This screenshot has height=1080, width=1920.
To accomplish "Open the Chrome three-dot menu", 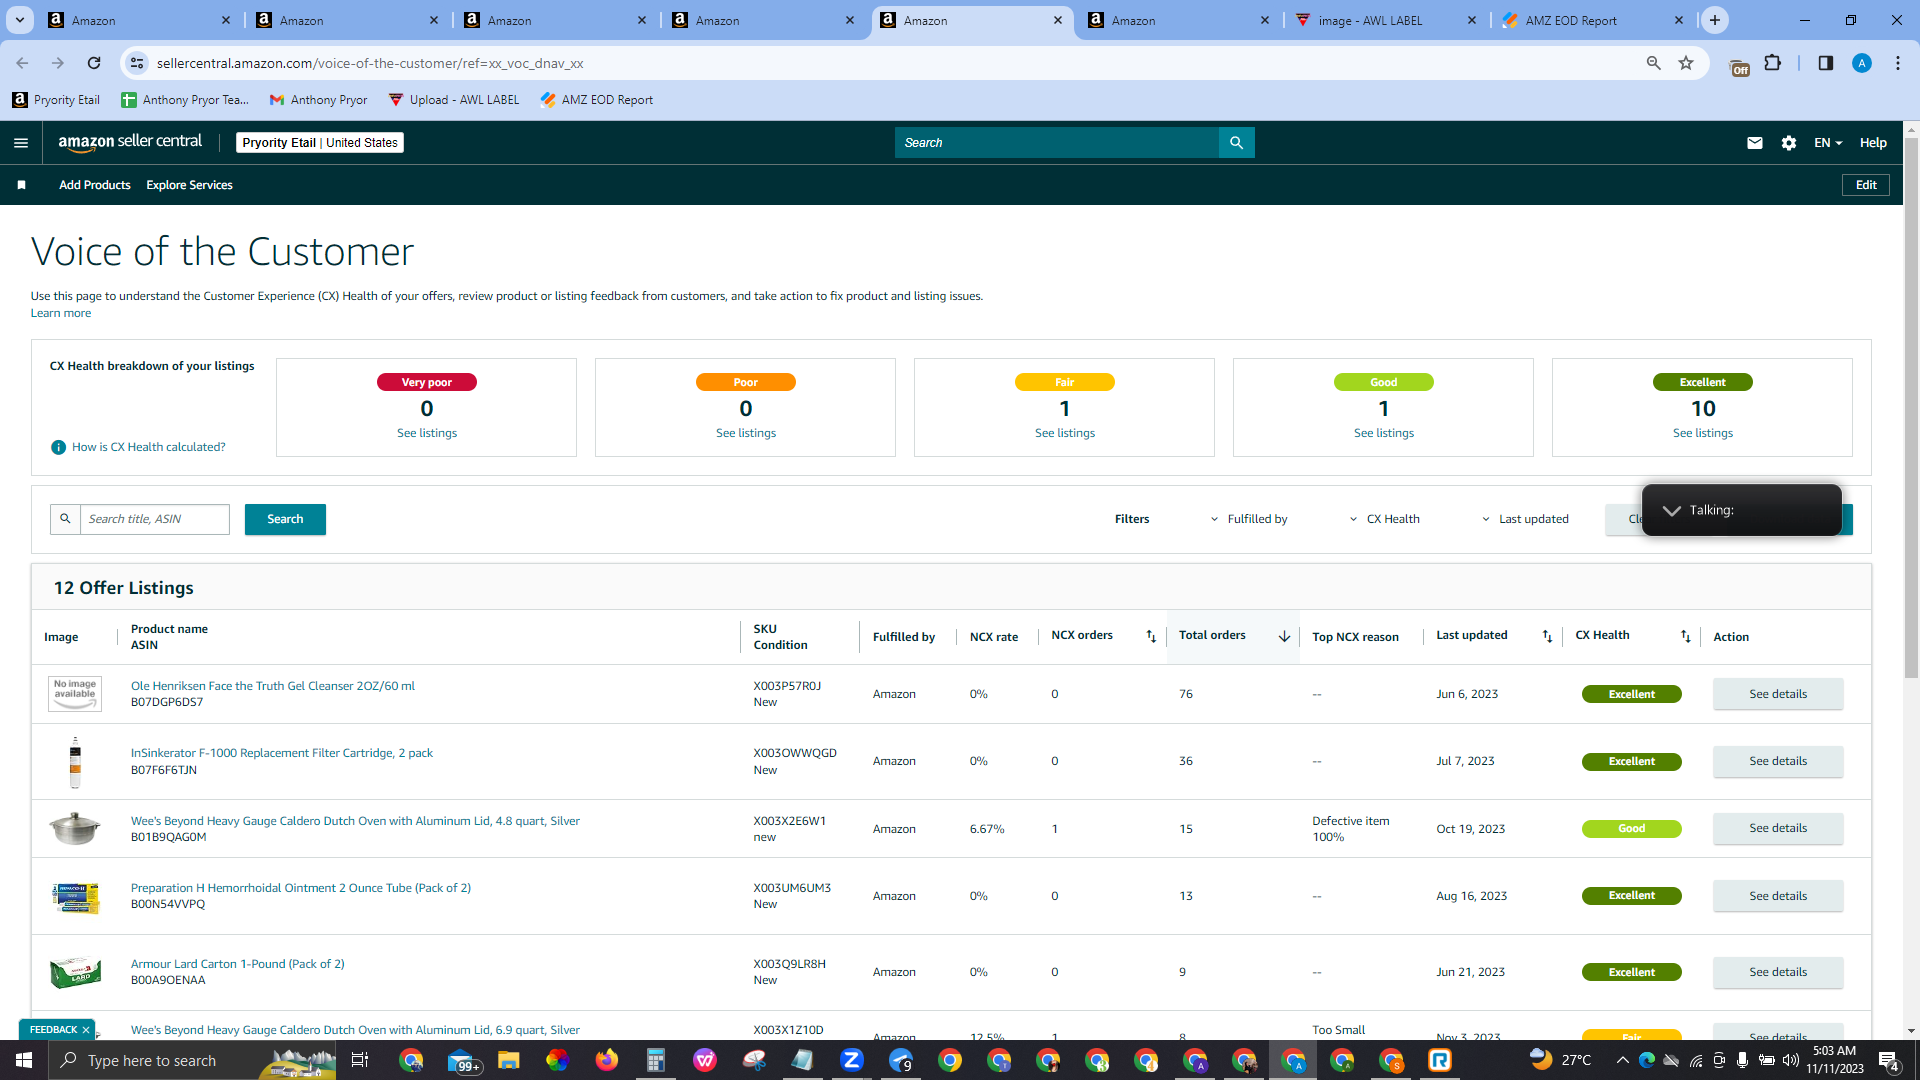I will pos(1898,63).
